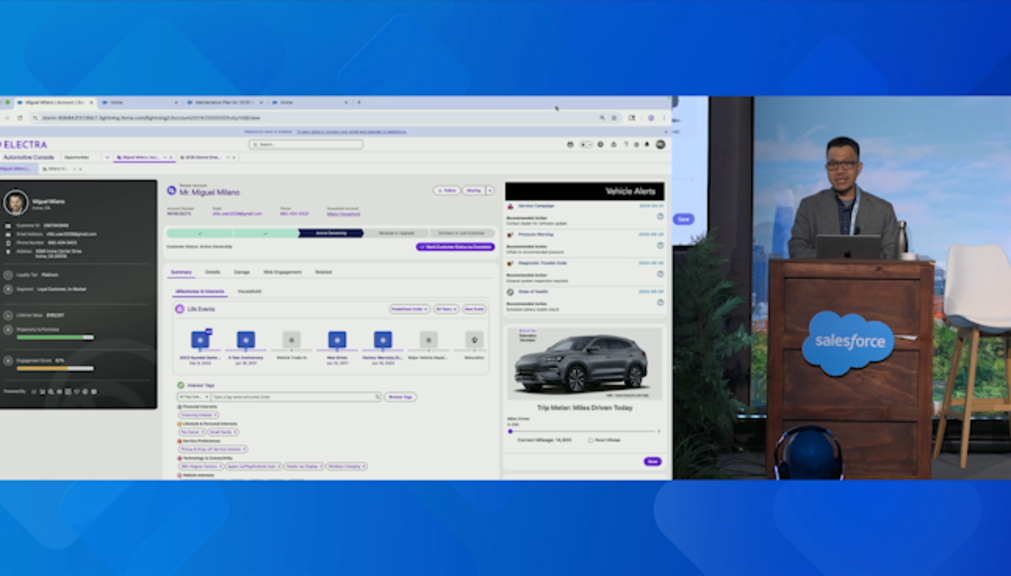
Task: Expand the All Years filter dropdown
Action: [445, 309]
